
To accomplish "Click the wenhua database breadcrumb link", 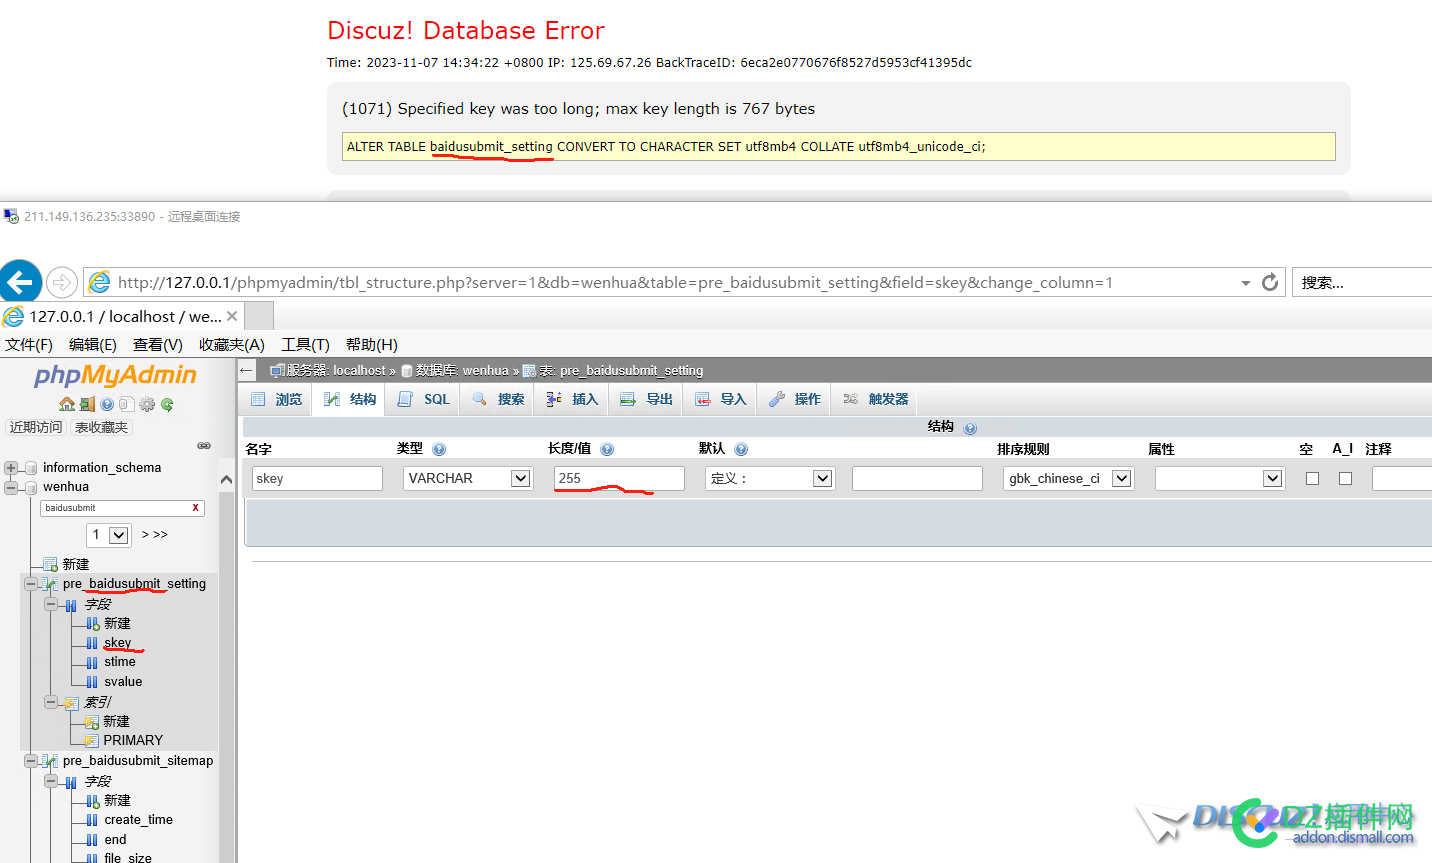I will click(x=485, y=370).
